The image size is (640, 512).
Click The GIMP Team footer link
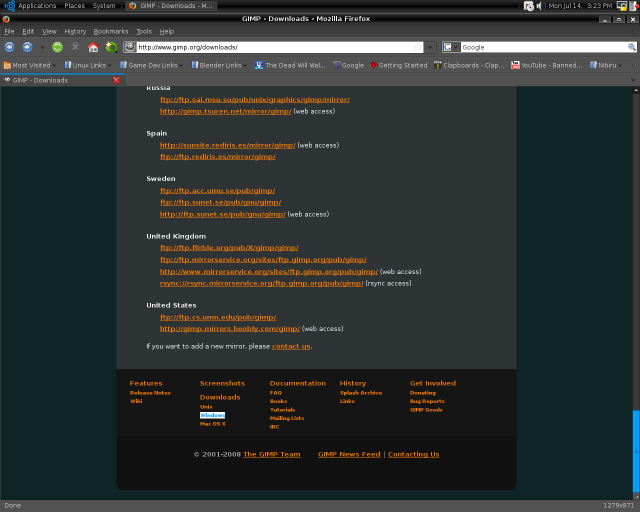click(x=272, y=454)
